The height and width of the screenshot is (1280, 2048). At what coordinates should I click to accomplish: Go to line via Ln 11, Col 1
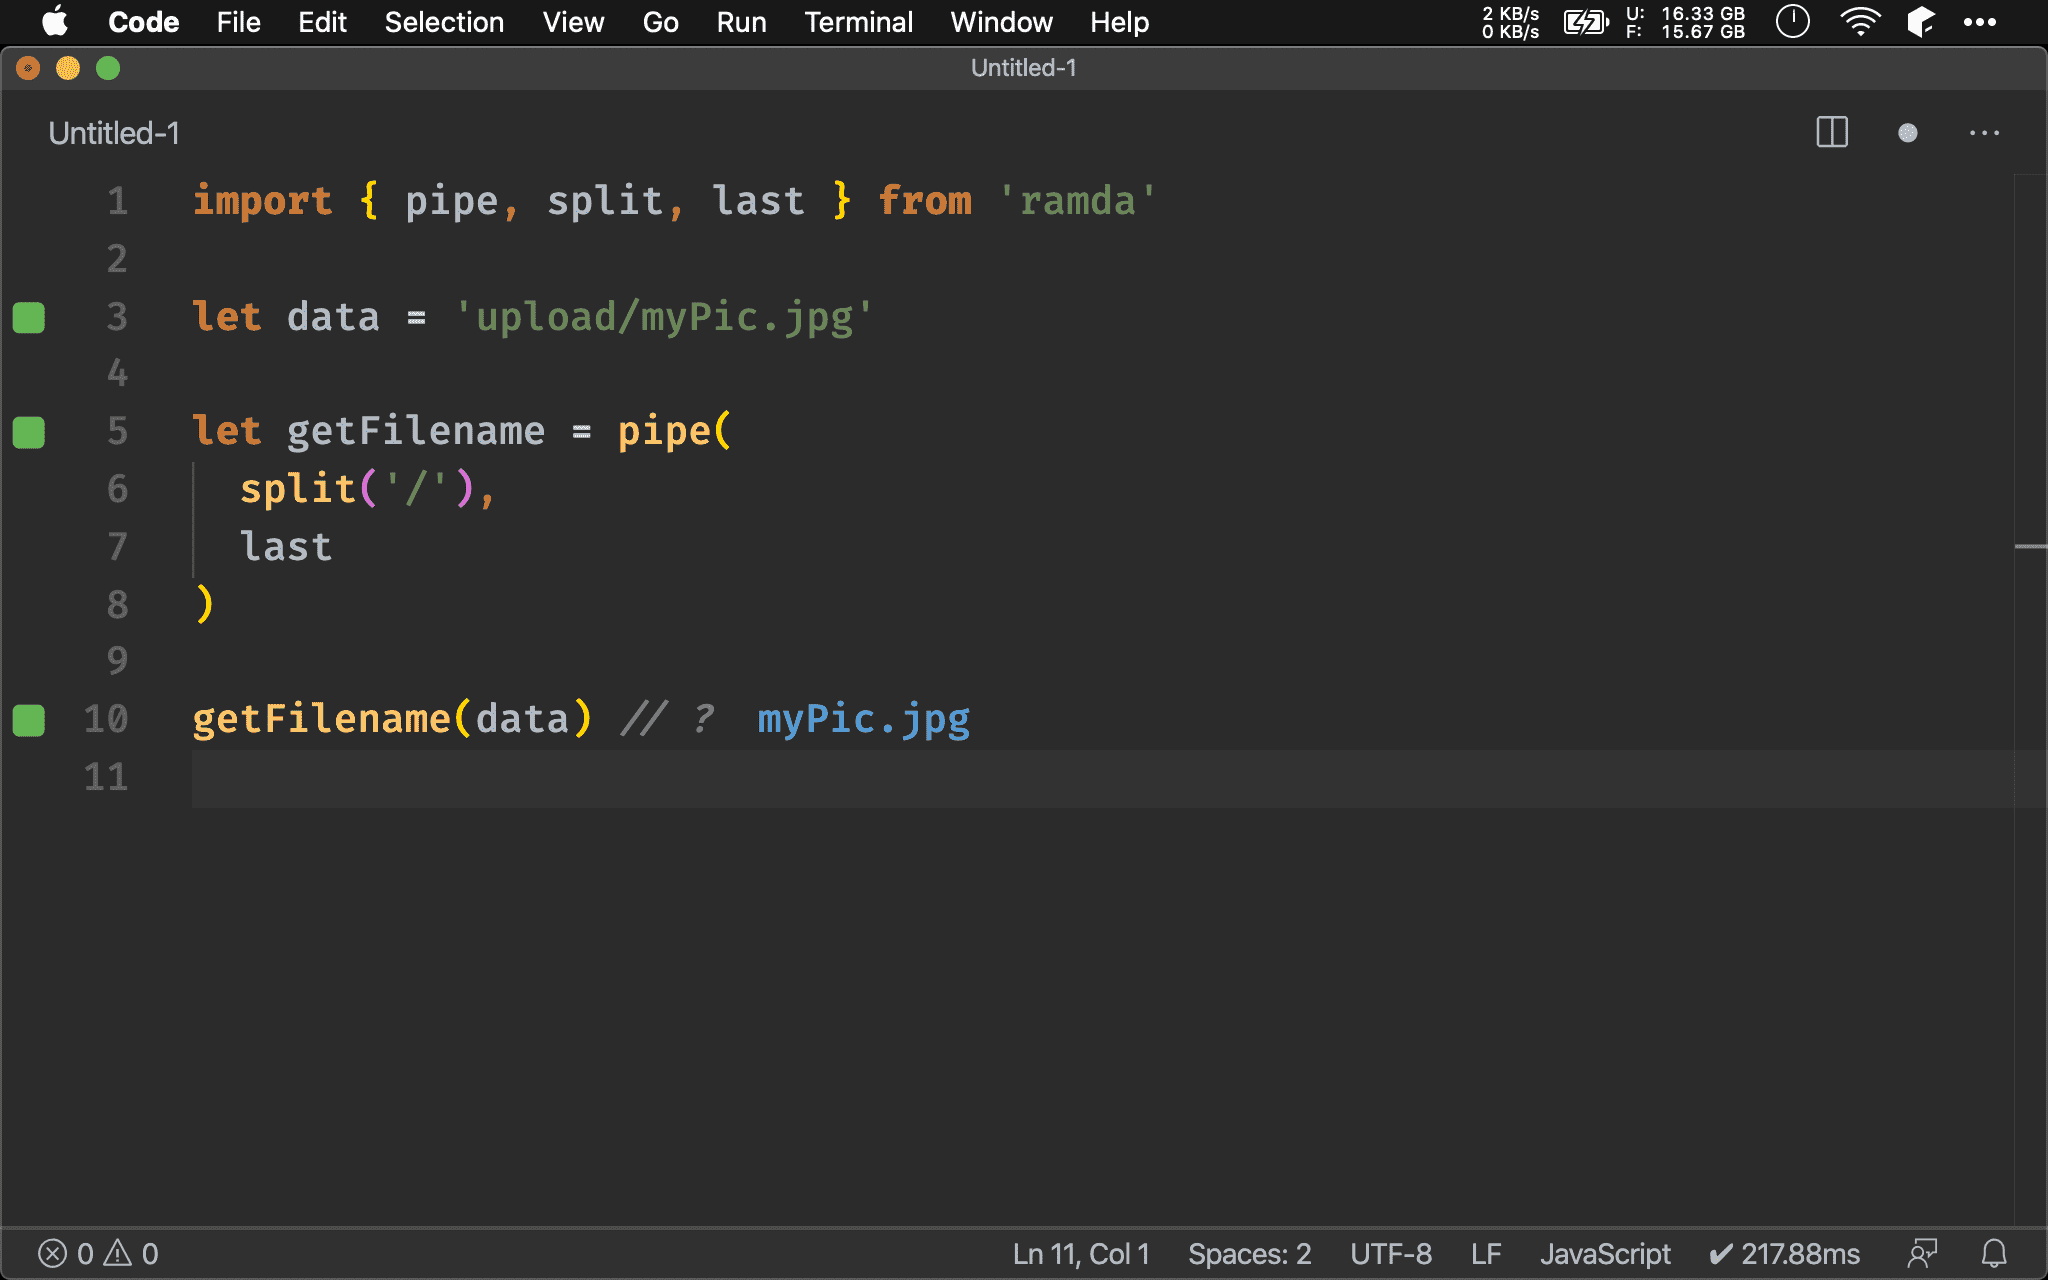coord(1081,1254)
